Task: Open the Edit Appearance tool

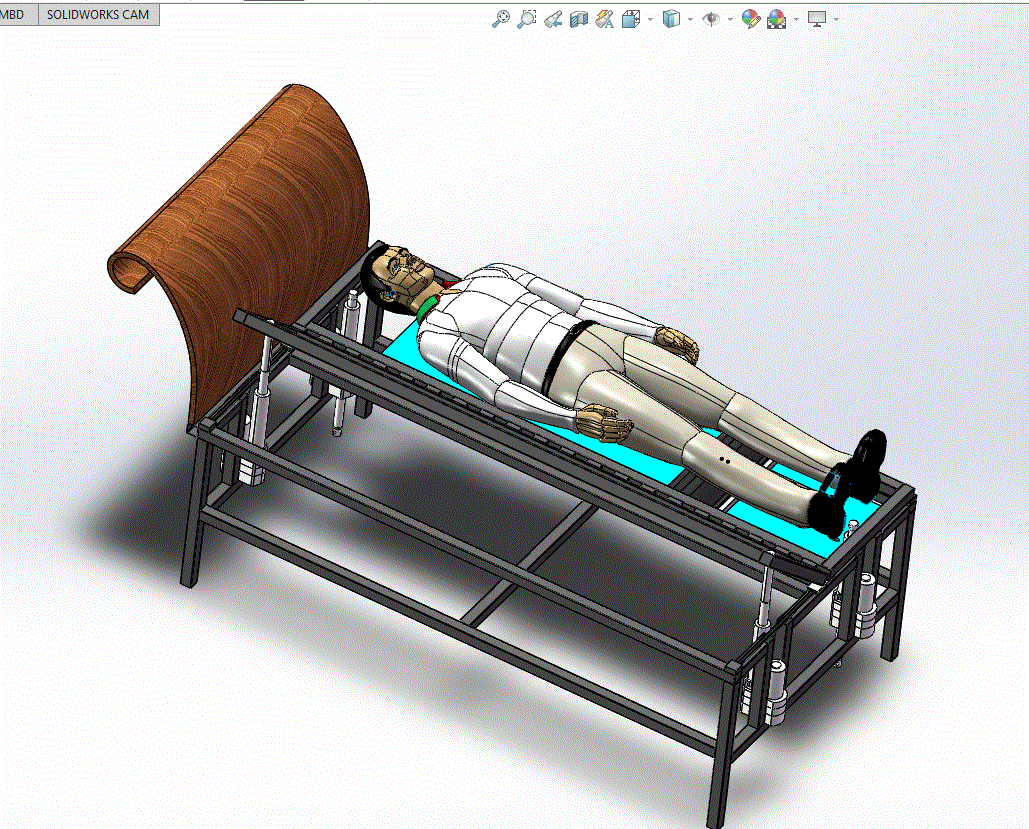Action: pyautogui.click(x=751, y=19)
